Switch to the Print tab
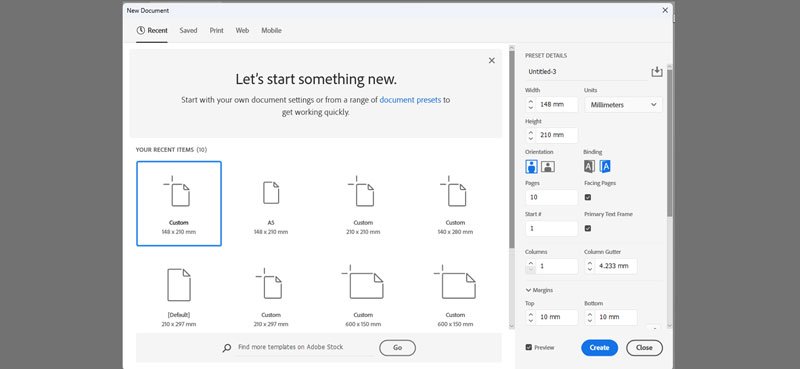 pyautogui.click(x=216, y=31)
